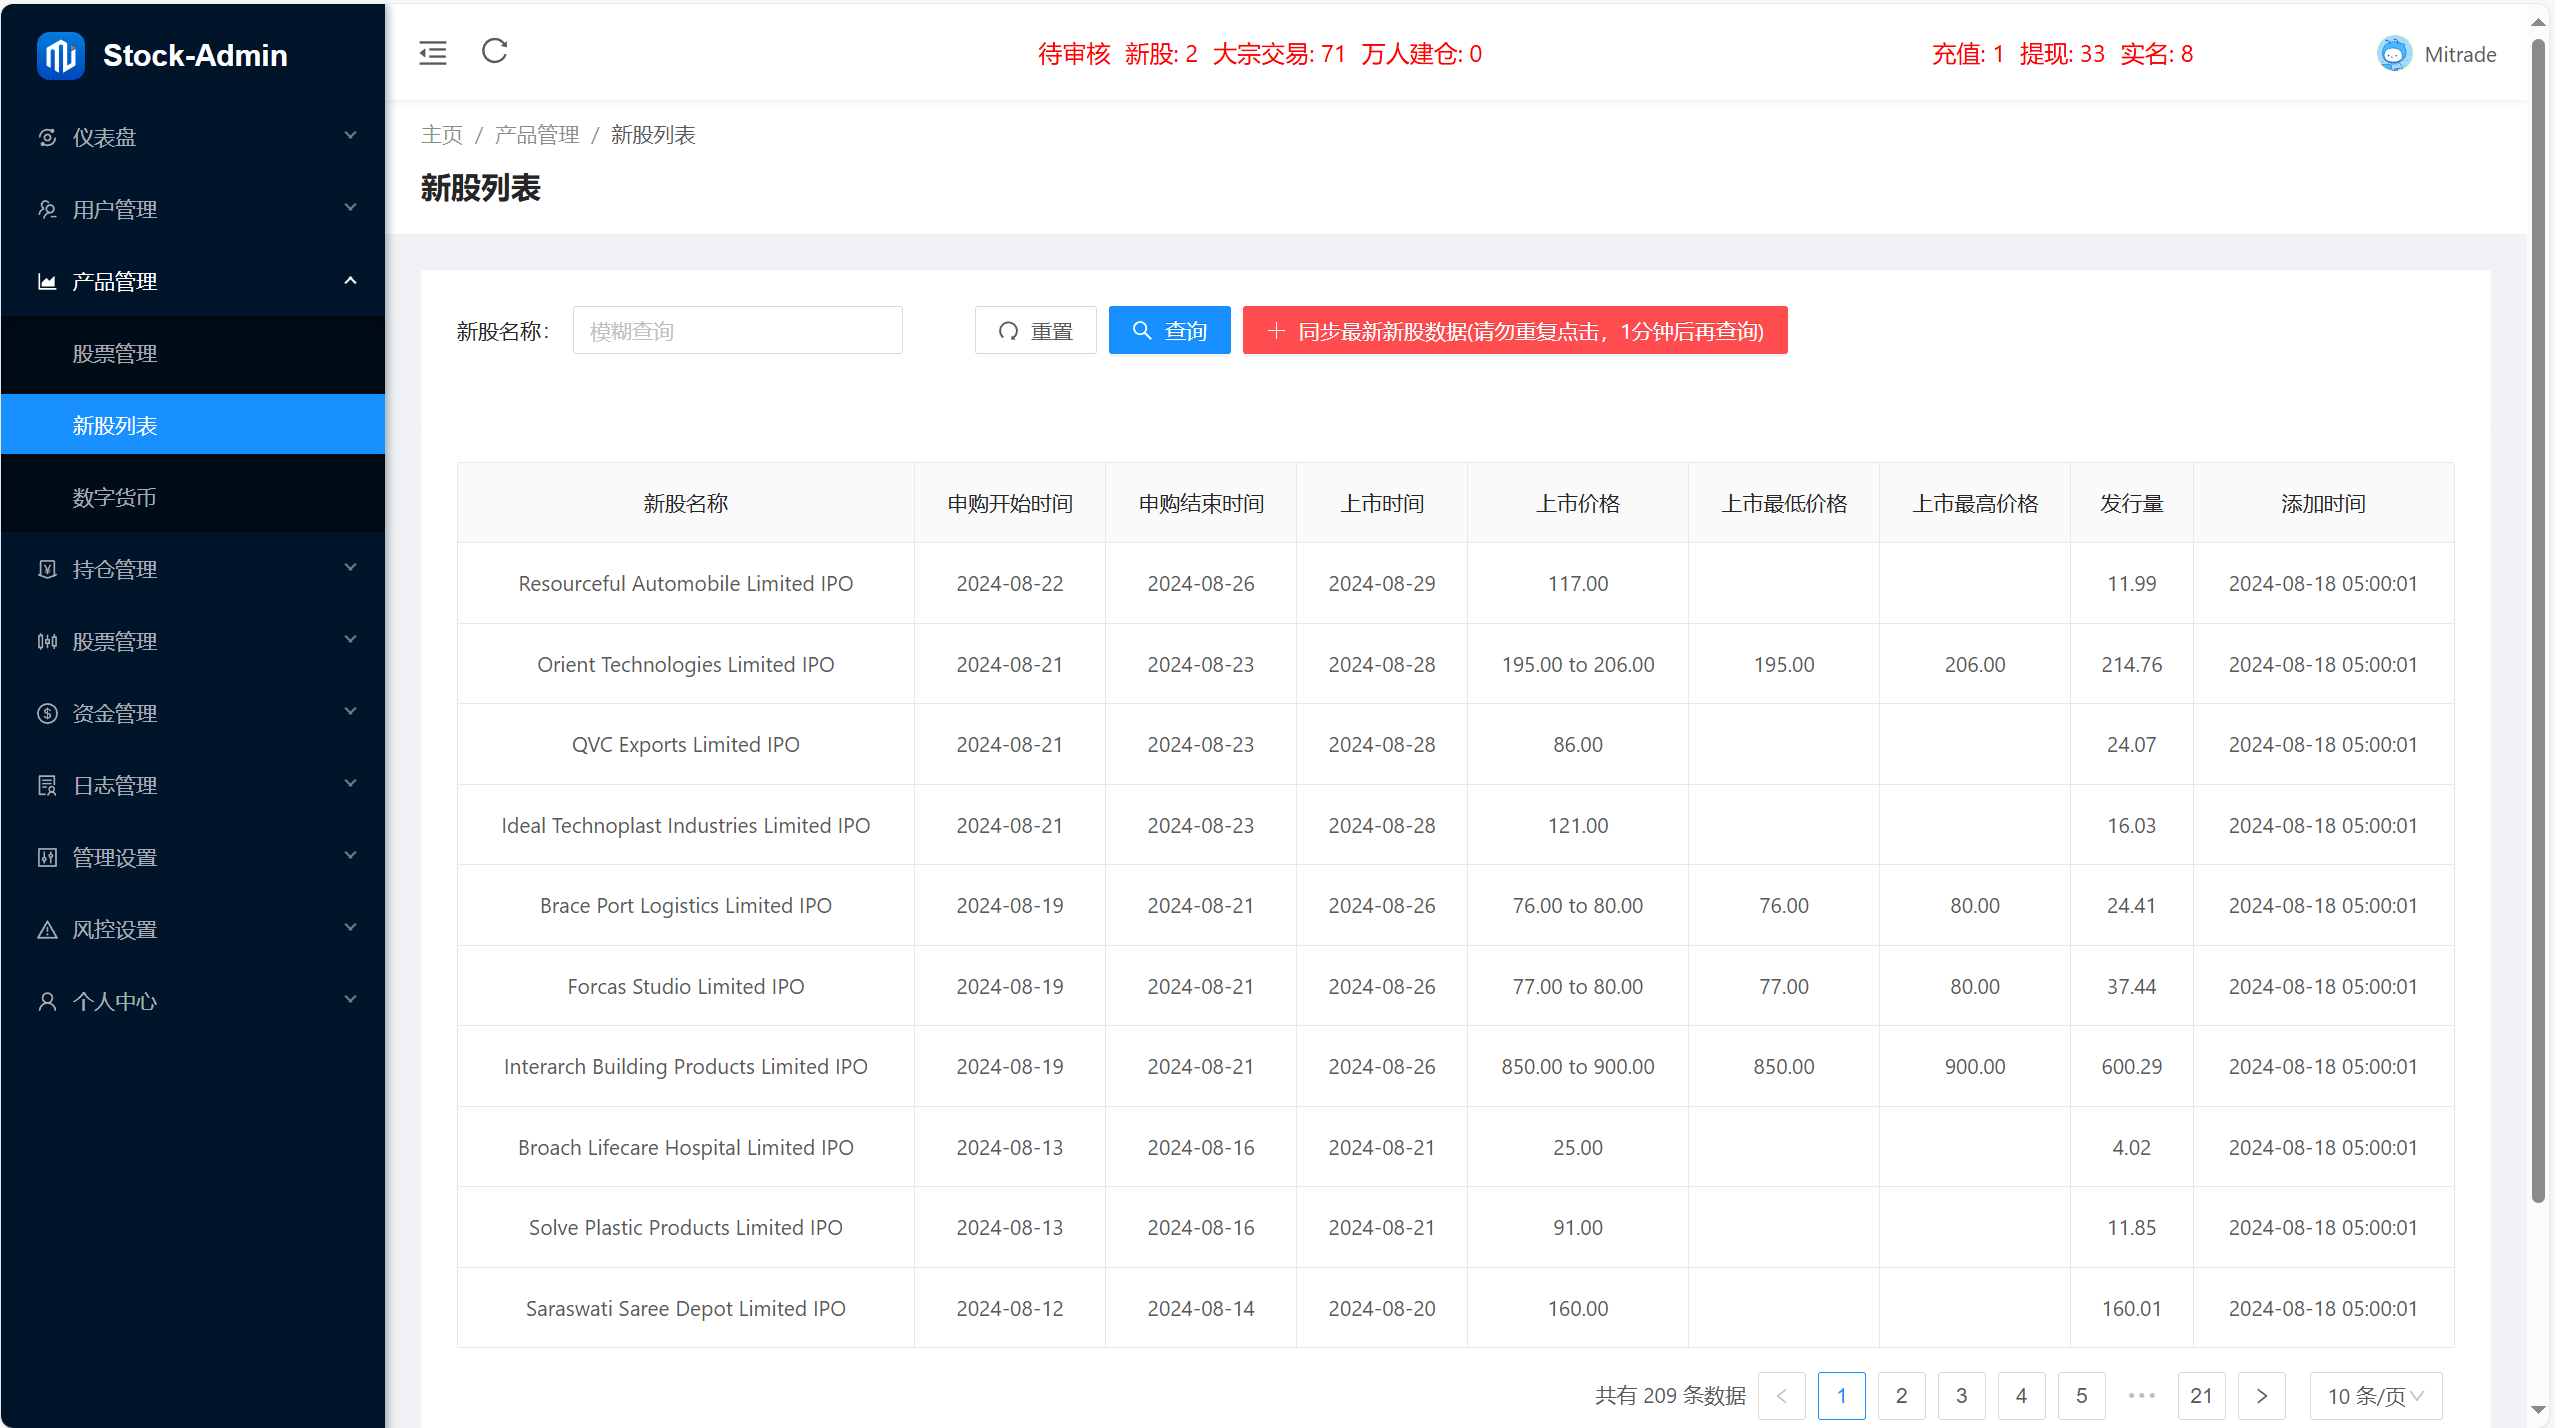2555x1428 pixels.
Task: Click the 重置 reset button
Action: [1035, 330]
